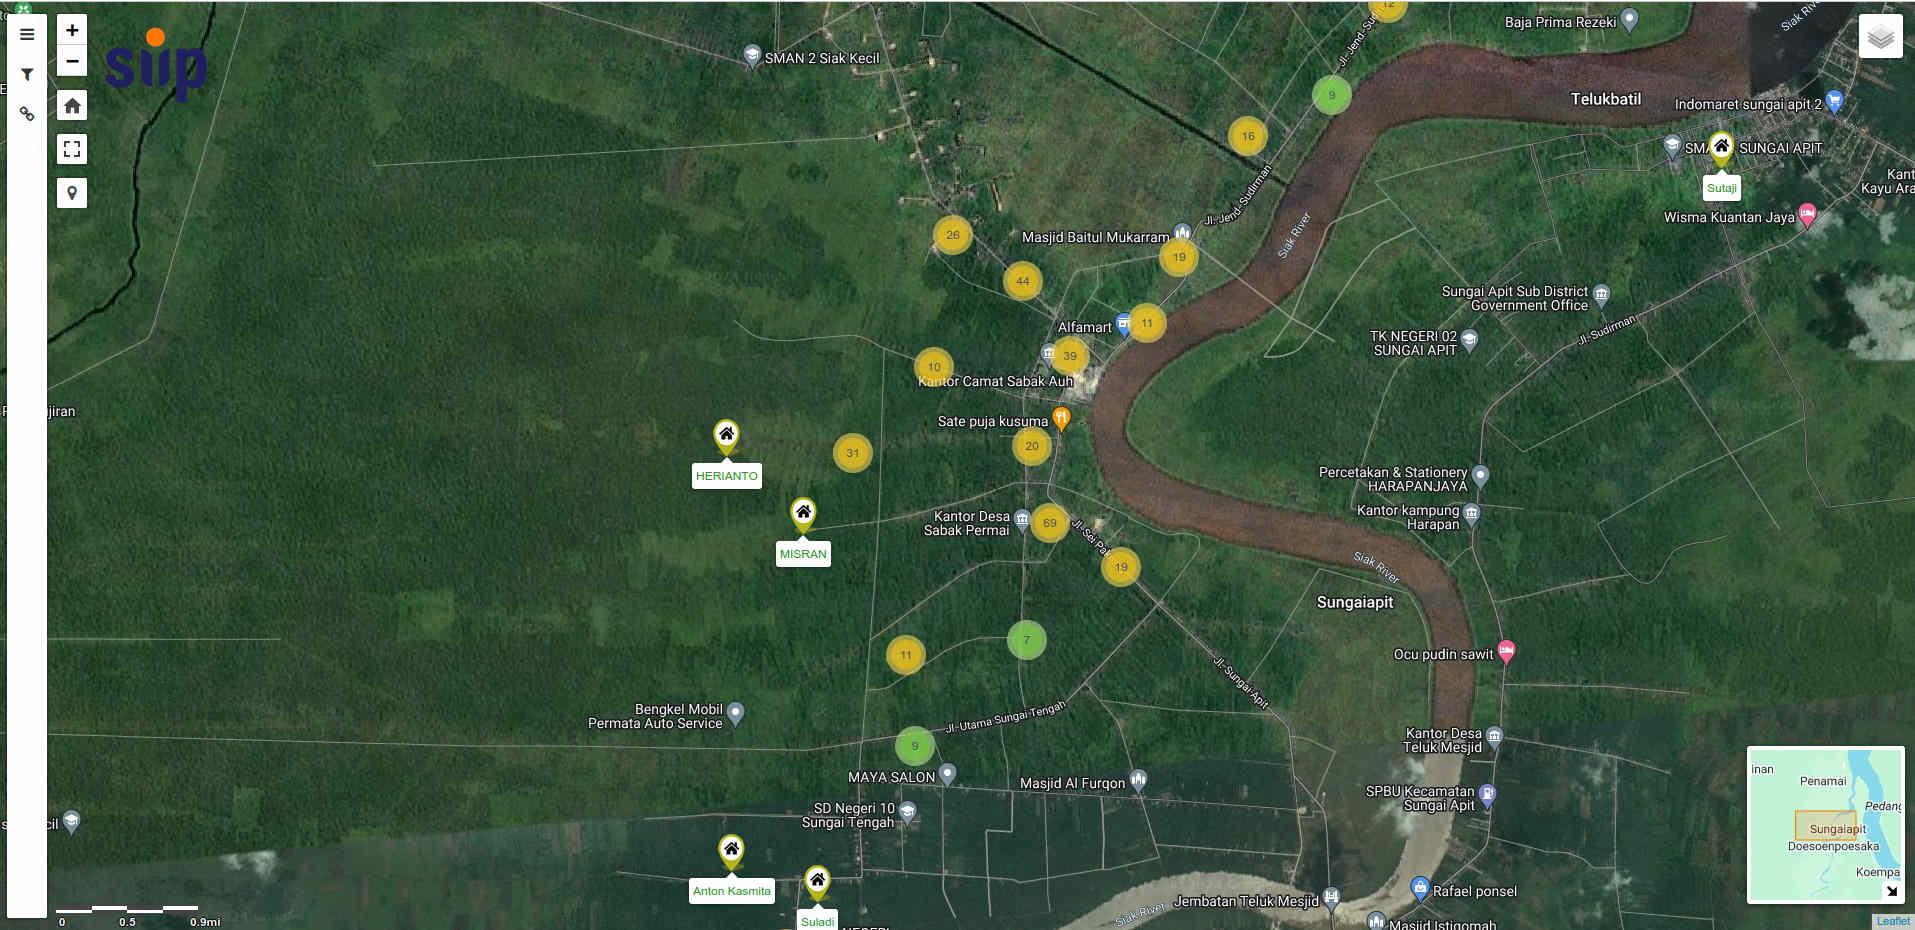Expand the yellow cluster numbered 39
1915x930 pixels.
point(1070,356)
